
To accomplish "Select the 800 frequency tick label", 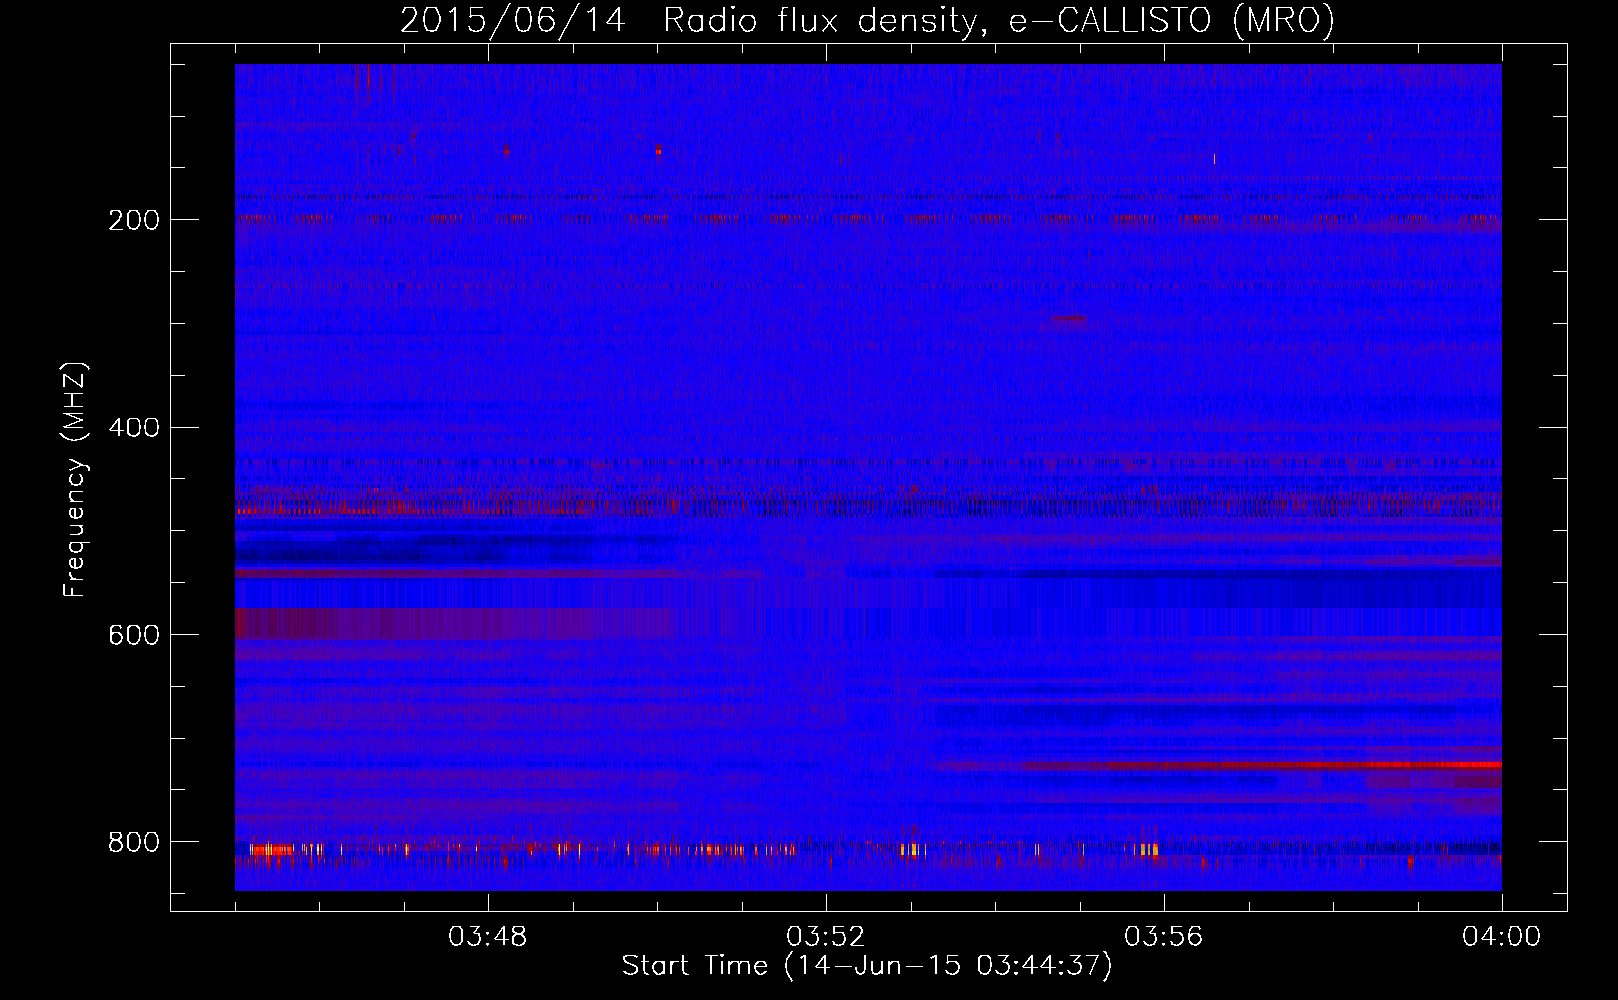I will pyautogui.click(x=134, y=843).
